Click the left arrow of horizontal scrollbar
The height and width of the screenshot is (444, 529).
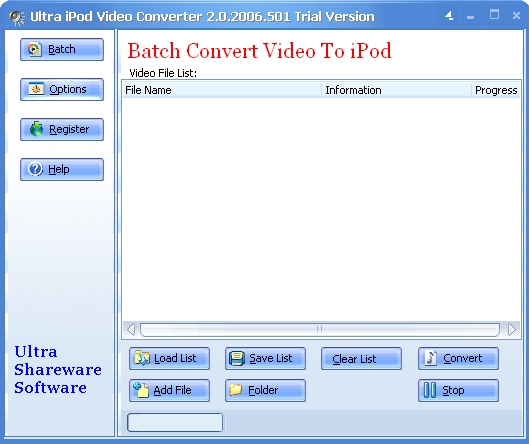tap(131, 330)
